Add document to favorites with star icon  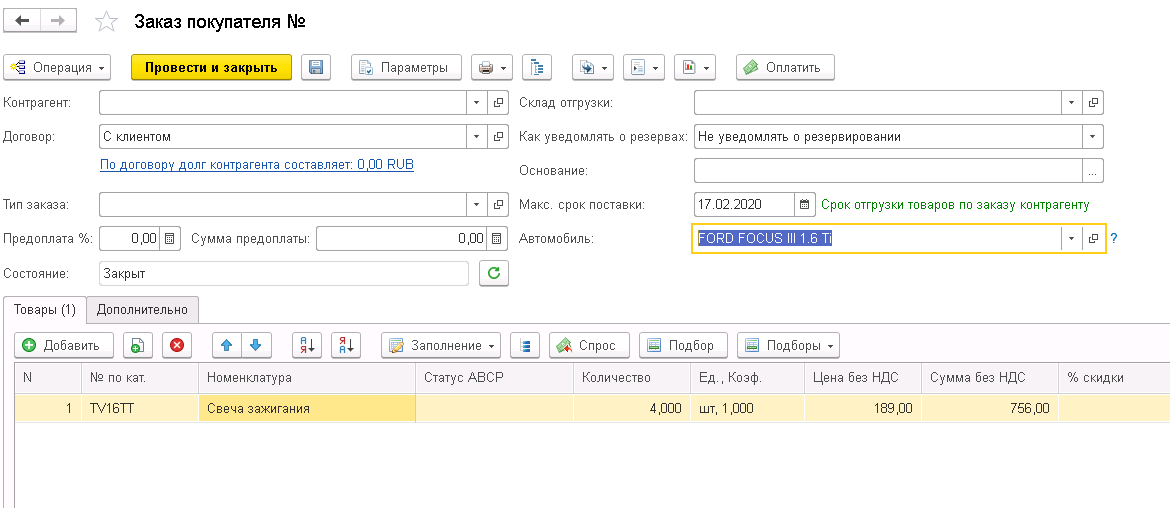[x=107, y=22]
